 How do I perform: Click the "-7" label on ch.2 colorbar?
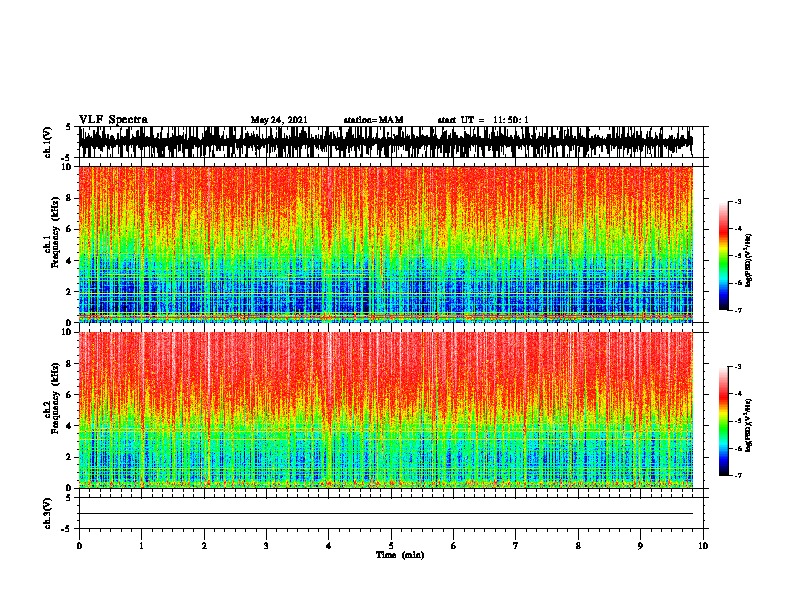[738, 475]
